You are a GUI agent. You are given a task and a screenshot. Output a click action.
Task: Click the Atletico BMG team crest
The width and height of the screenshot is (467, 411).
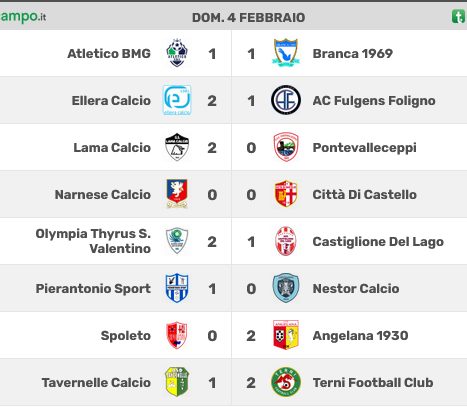click(x=177, y=53)
